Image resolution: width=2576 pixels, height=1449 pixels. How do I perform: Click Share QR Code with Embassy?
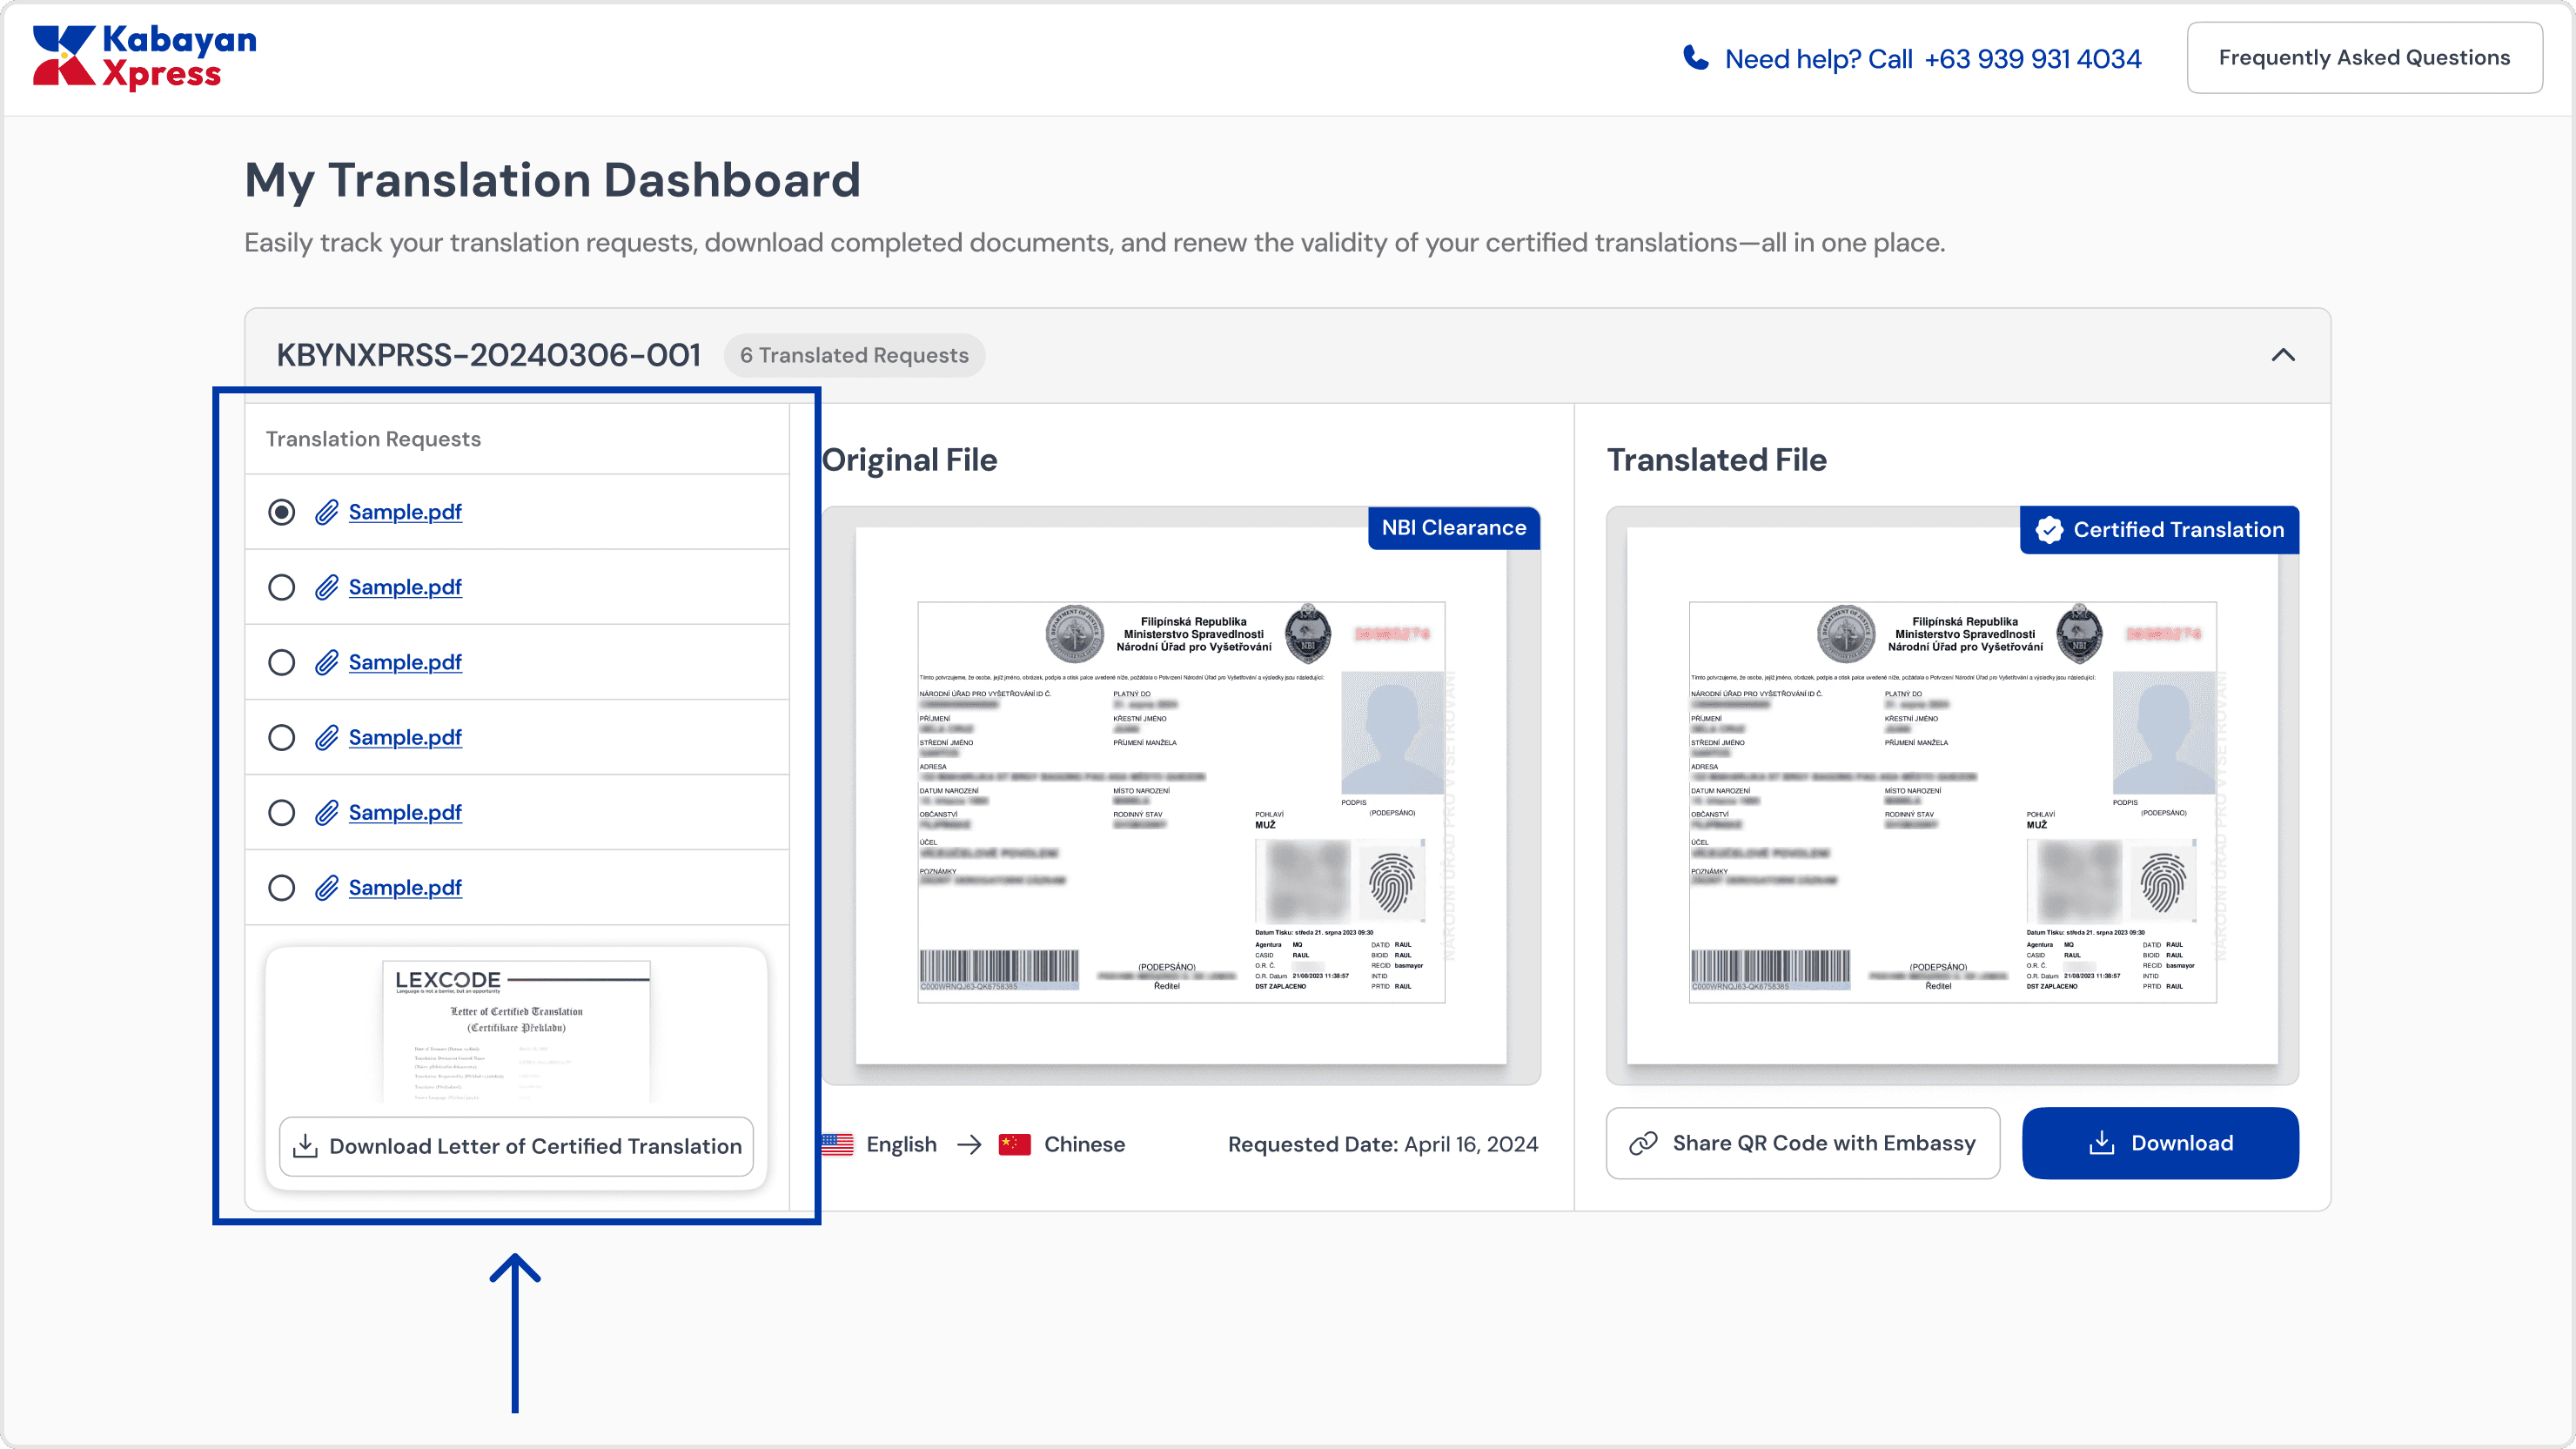pyautogui.click(x=1803, y=1143)
